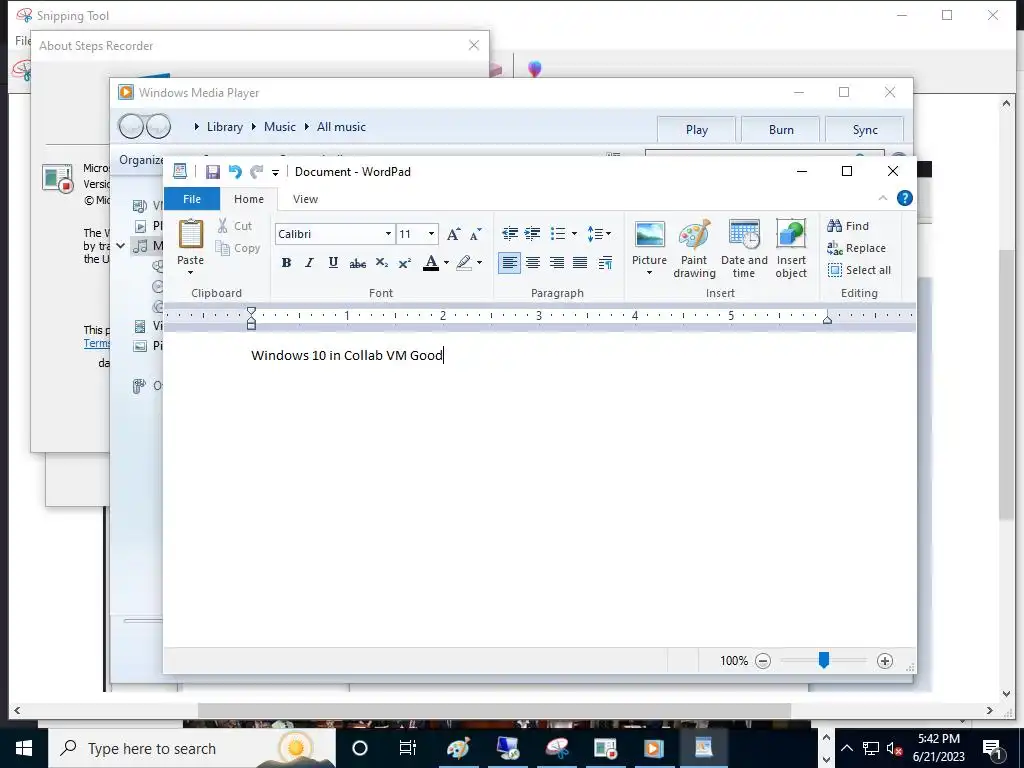Click the Redo icon in WordPad
The image size is (1024, 768).
(x=257, y=172)
